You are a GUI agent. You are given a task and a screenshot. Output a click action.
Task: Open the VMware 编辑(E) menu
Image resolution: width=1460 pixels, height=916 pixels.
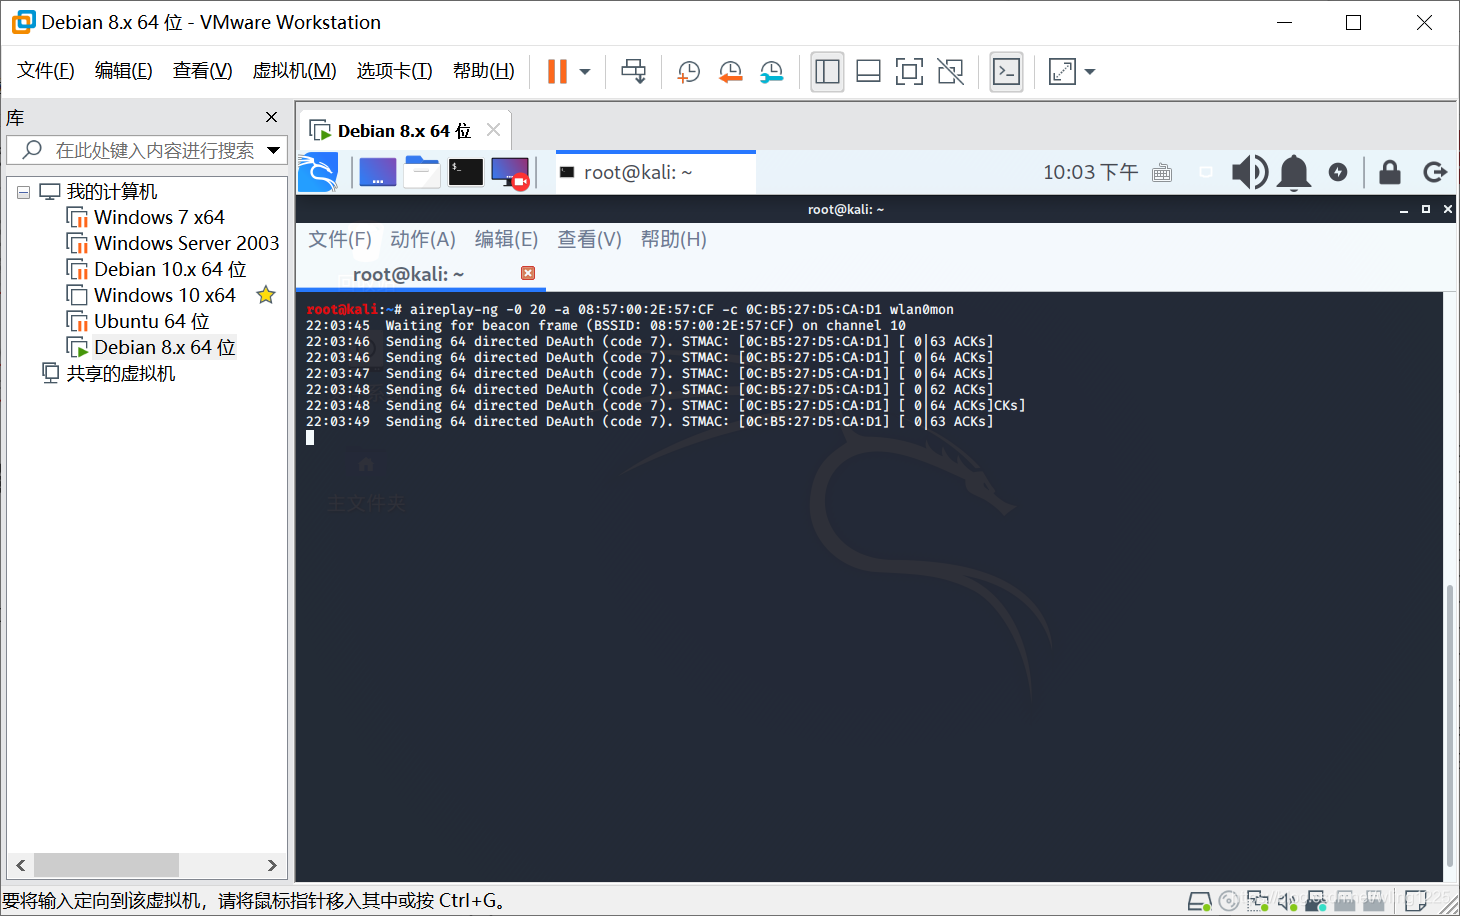tap(124, 71)
